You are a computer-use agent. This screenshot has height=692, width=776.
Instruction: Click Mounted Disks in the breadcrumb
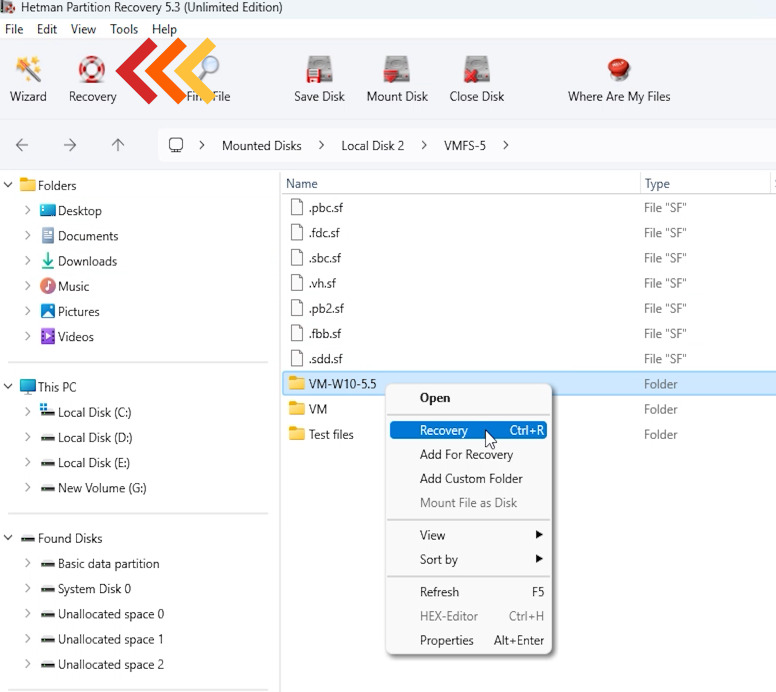pyautogui.click(x=262, y=146)
